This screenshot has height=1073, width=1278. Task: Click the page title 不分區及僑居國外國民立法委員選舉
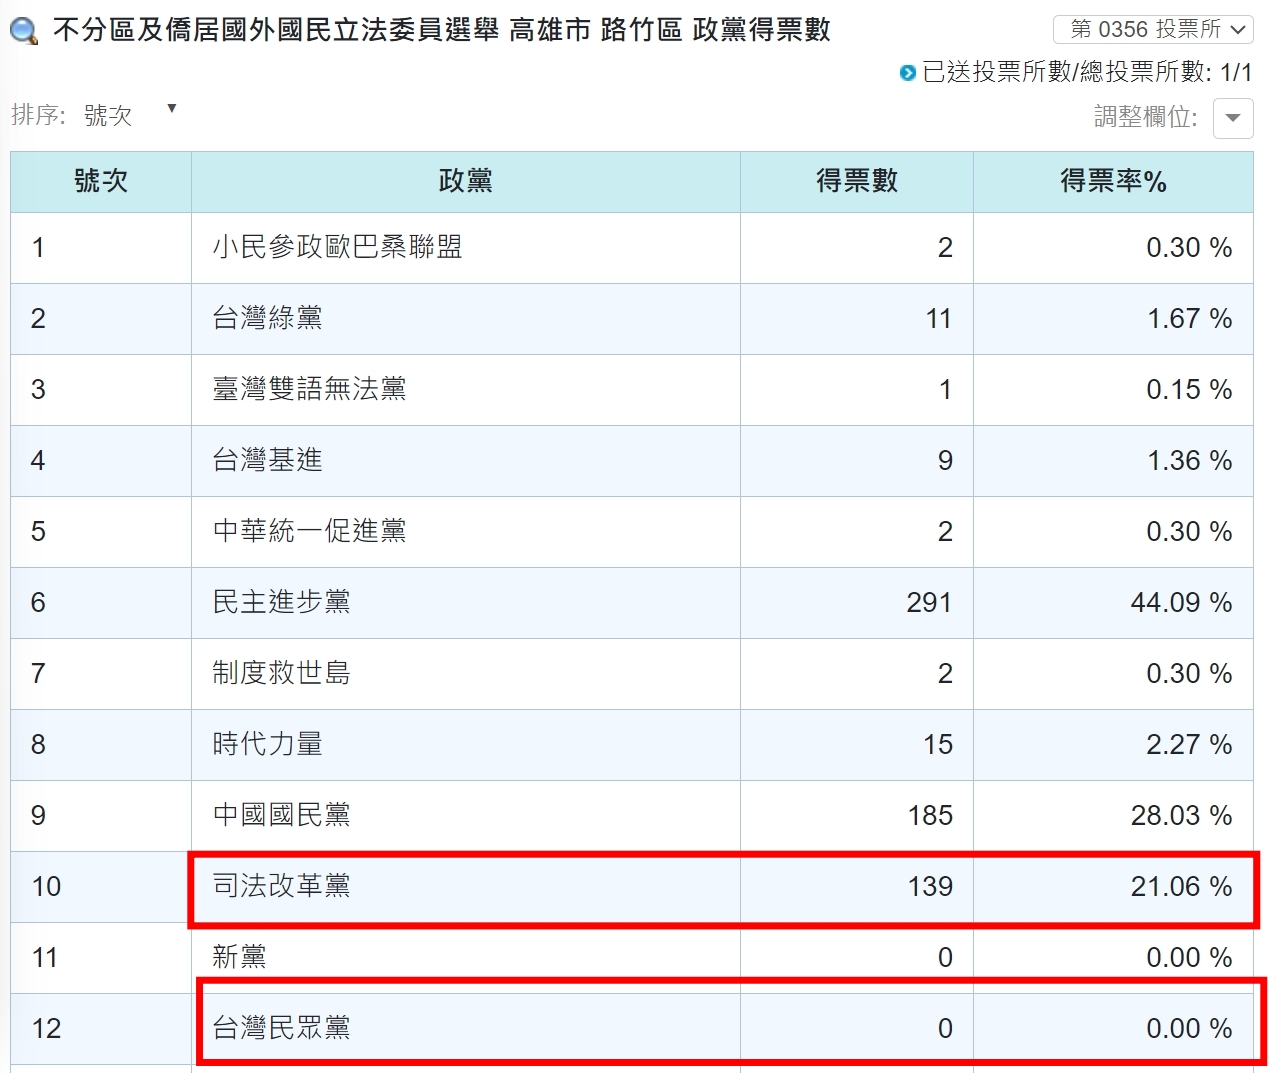(276, 30)
